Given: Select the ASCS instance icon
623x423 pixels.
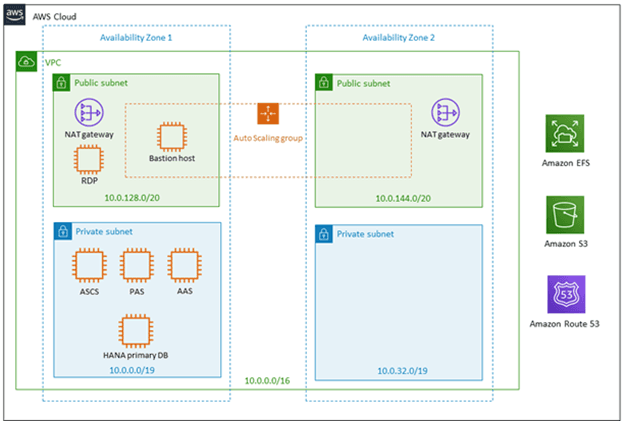Looking at the screenshot, I should click(x=90, y=266).
